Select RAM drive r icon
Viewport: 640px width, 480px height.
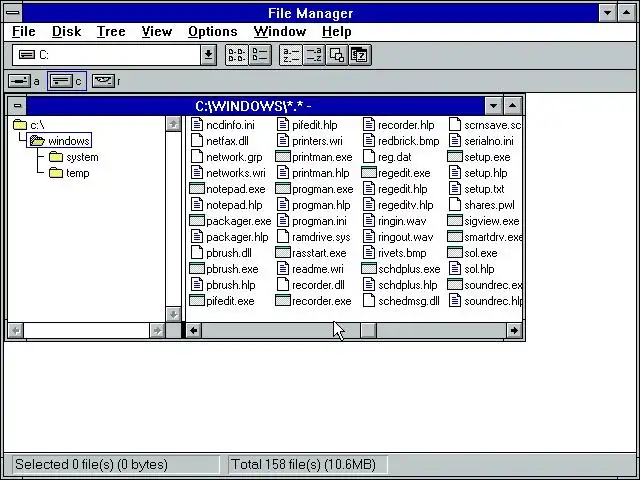(x=103, y=81)
